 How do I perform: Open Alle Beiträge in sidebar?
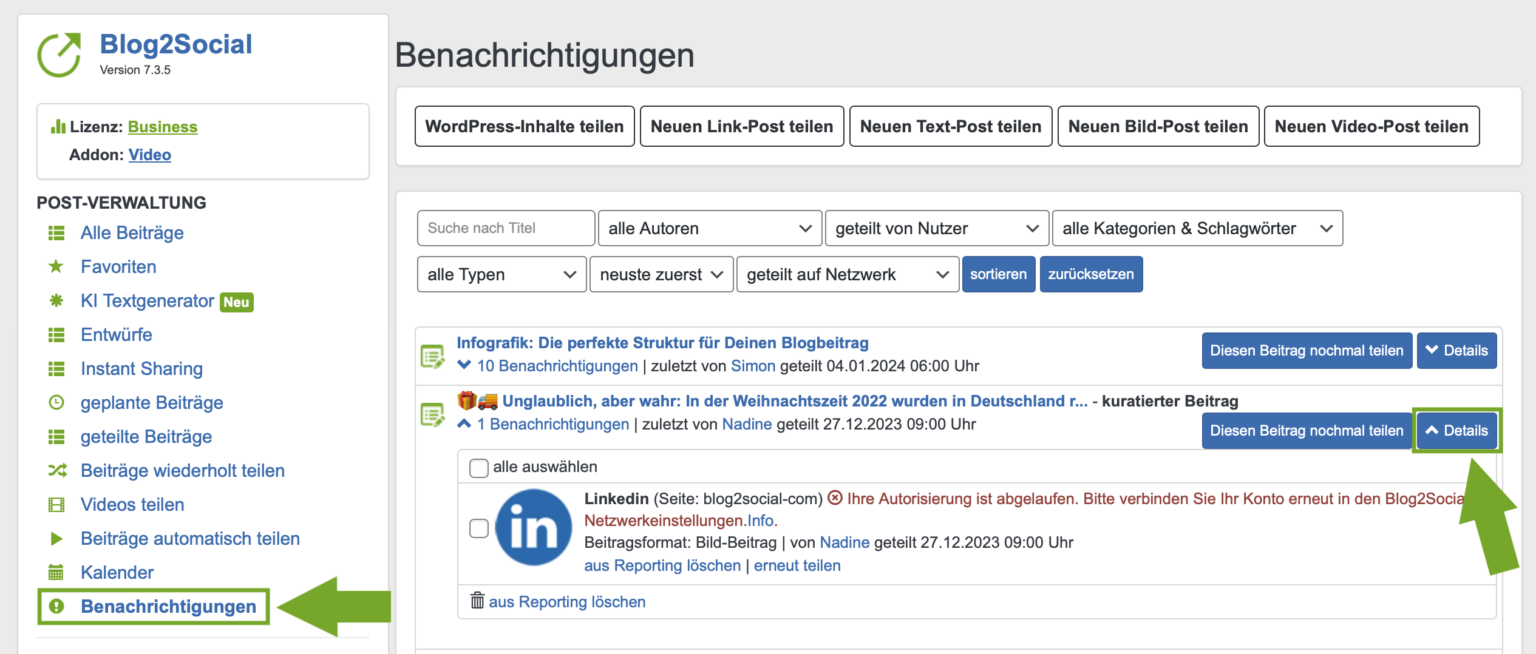coord(132,233)
